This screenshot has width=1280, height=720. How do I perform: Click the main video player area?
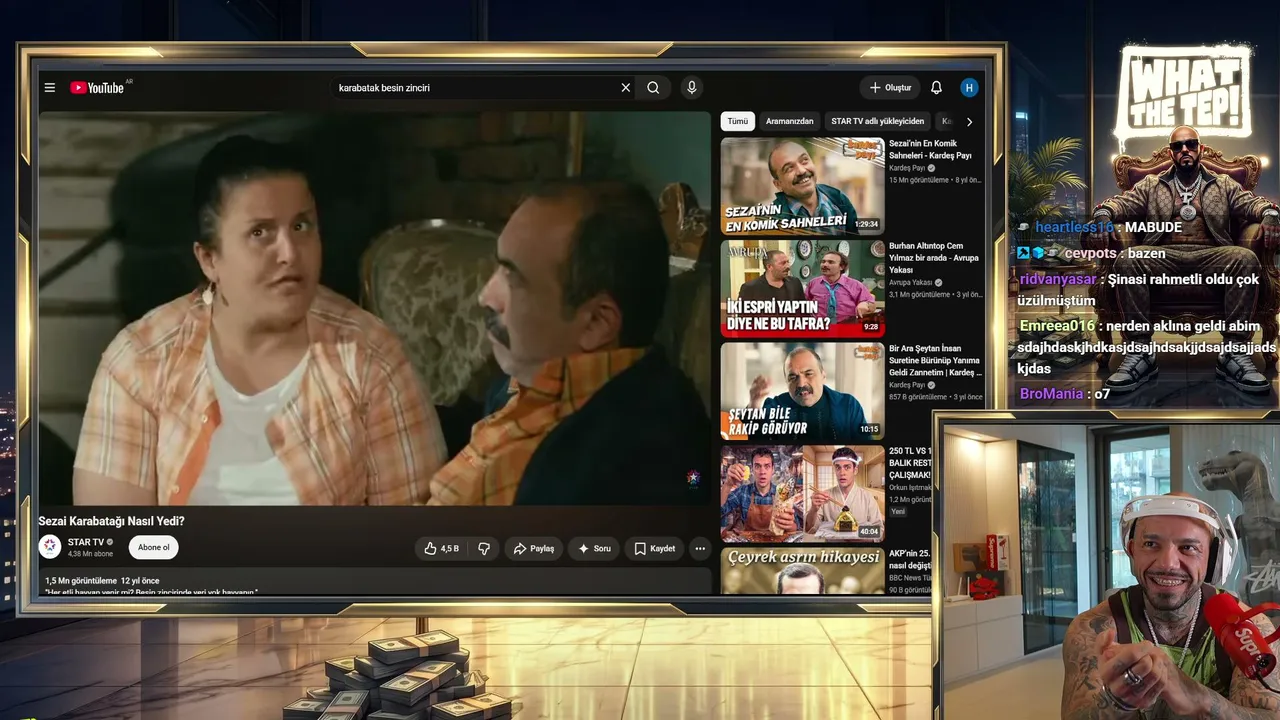(x=375, y=308)
